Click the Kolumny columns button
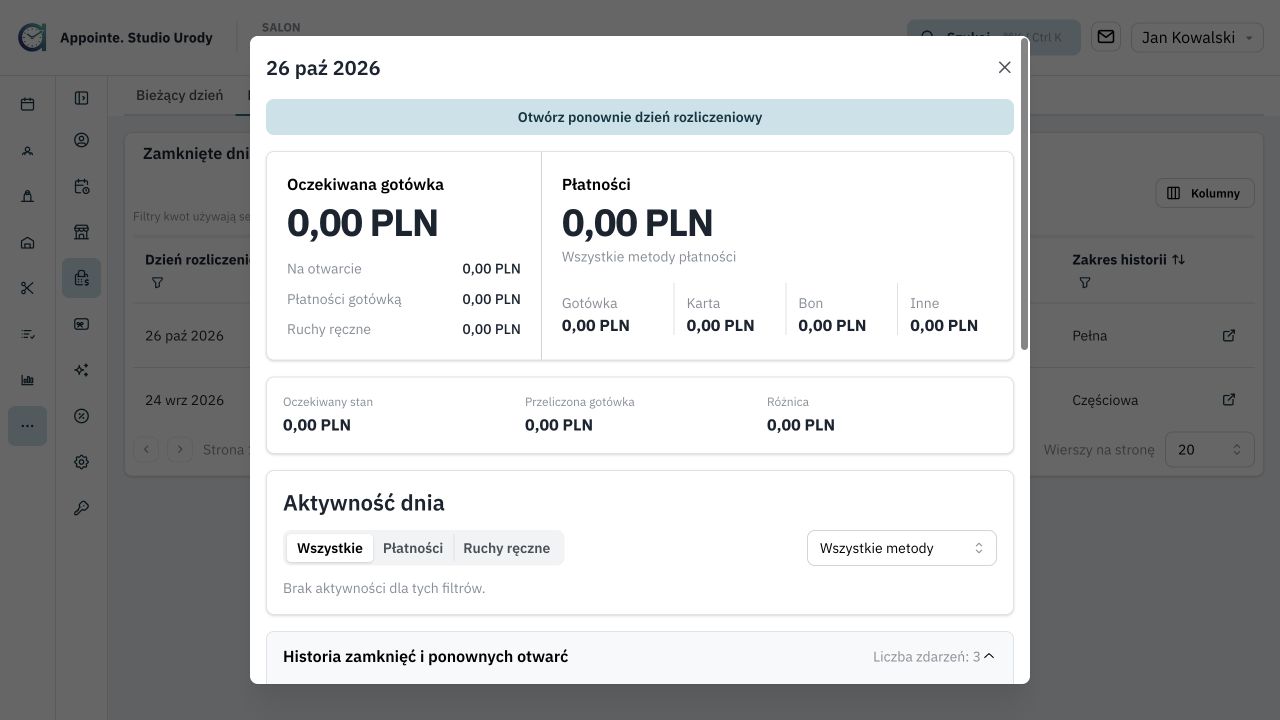1280x720 pixels. (x=1204, y=193)
